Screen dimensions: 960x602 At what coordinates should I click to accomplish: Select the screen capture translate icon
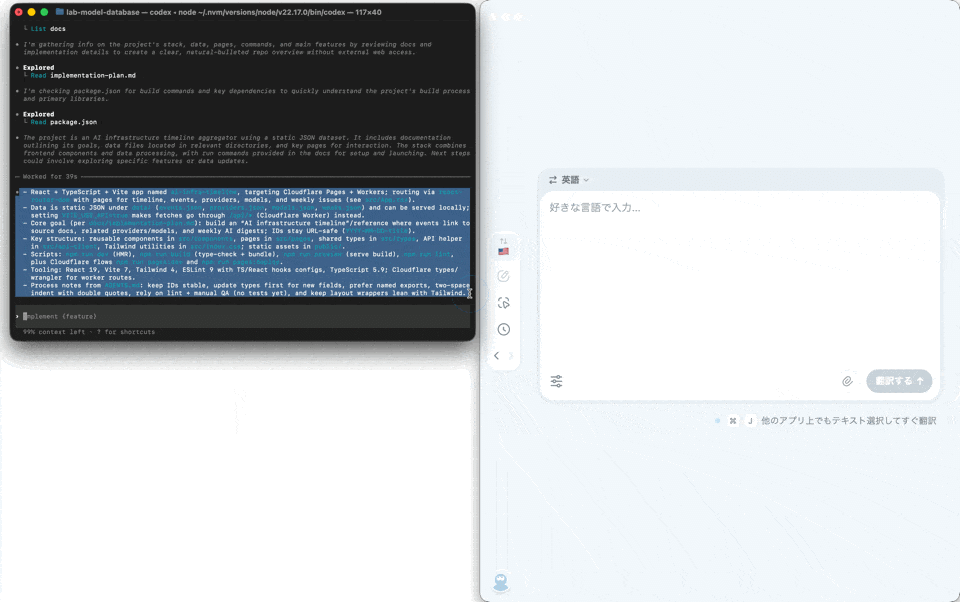[x=503, y=303]
